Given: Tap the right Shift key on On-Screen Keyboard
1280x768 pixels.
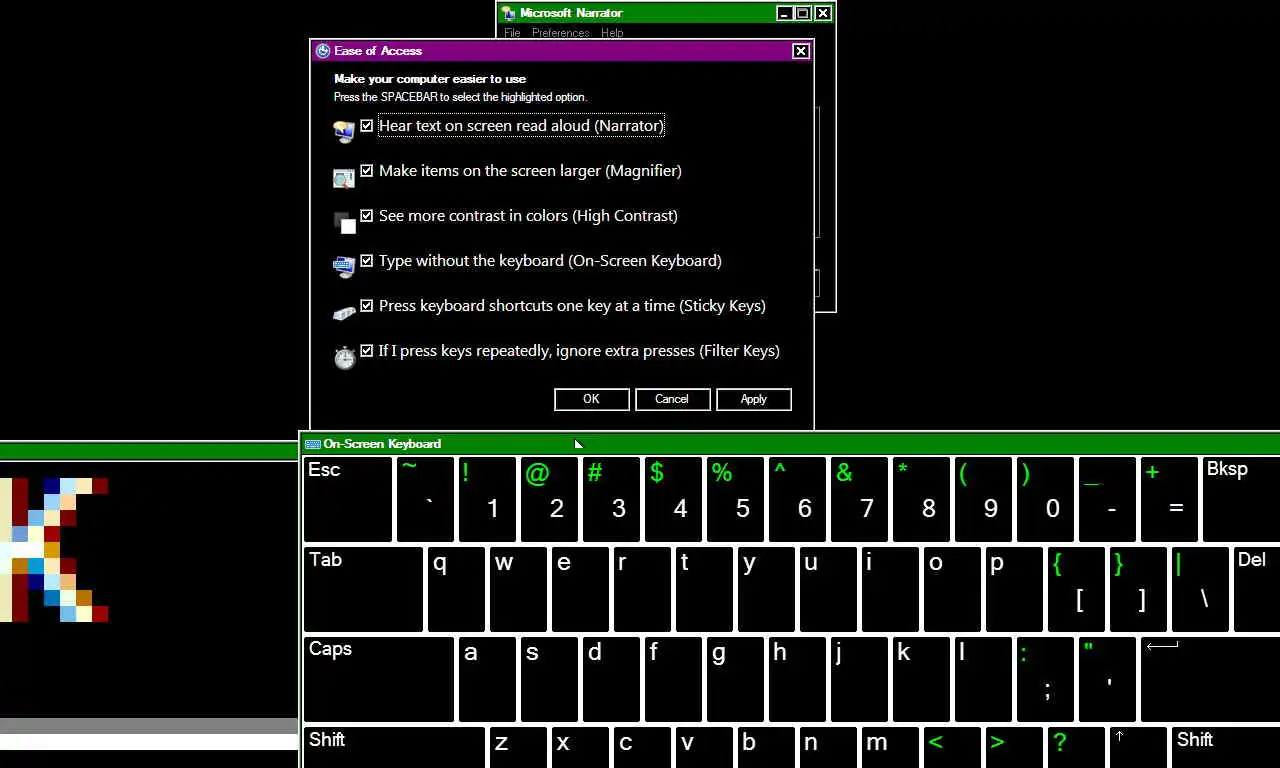Looking at the screenshot, I should coord(1226,748).
